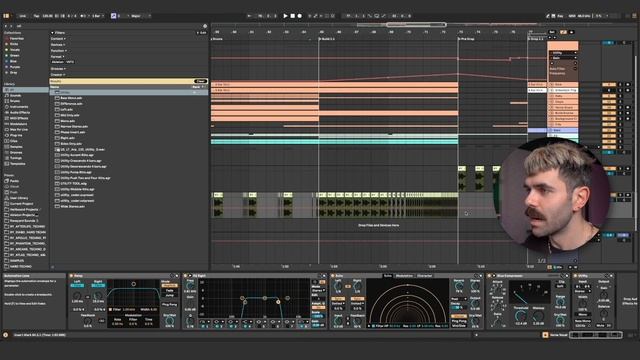Enable the Mono button in Utility
640x360 pixels.
coord(582,315)
